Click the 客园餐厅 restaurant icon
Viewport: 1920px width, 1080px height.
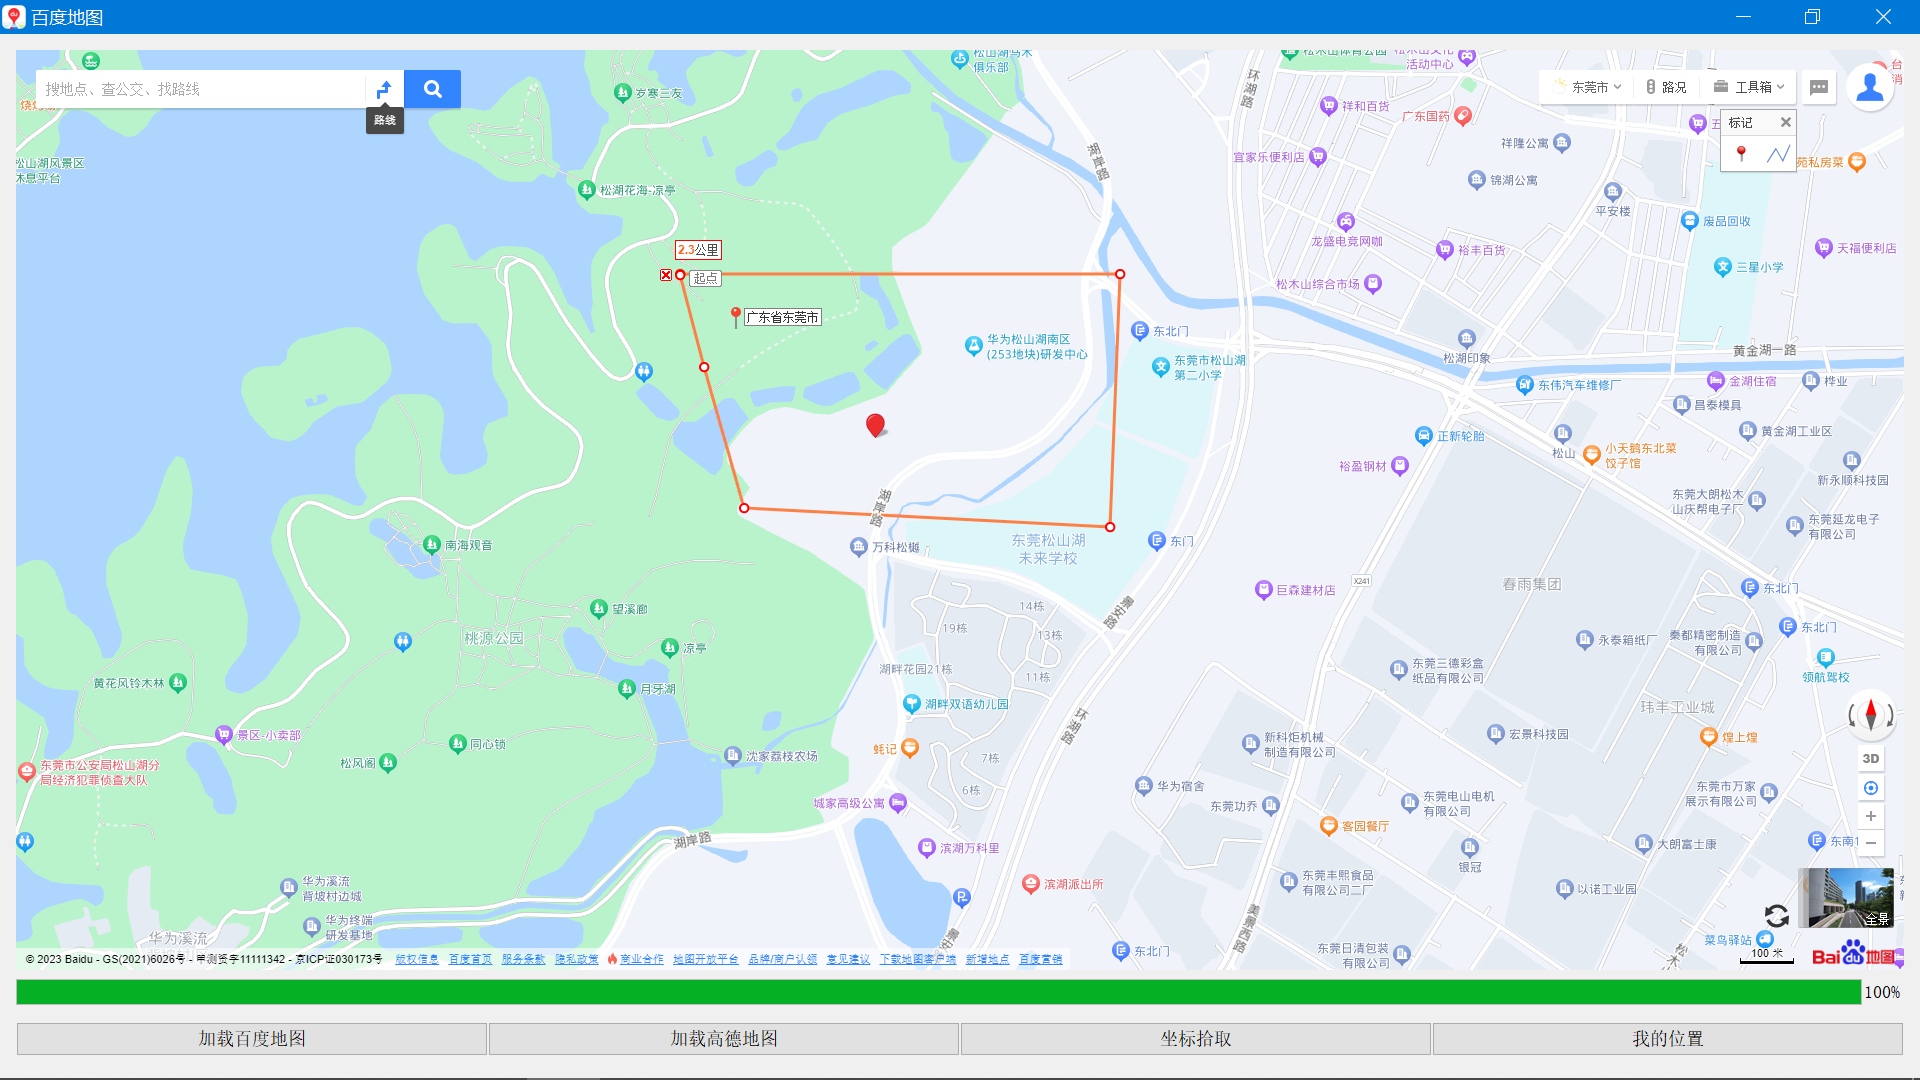click(x=1329, y=825)
